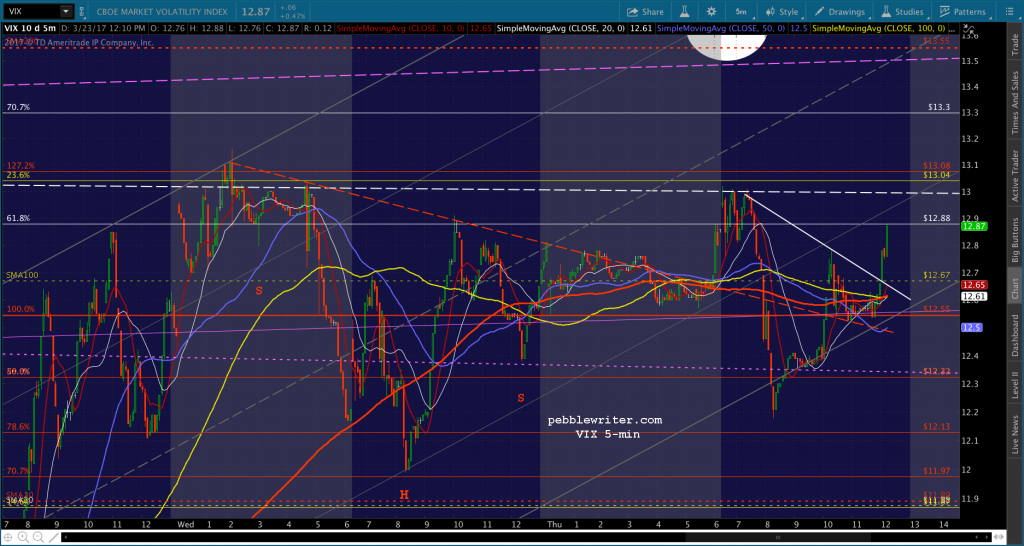The height and width of the screenshot is (546, 1024).
Task: Click the scrollbar left arrow
Action: [65, 538]
